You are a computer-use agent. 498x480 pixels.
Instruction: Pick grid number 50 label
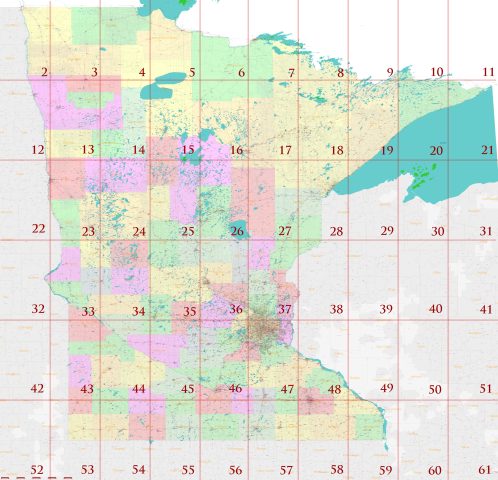tap(435, 389)
